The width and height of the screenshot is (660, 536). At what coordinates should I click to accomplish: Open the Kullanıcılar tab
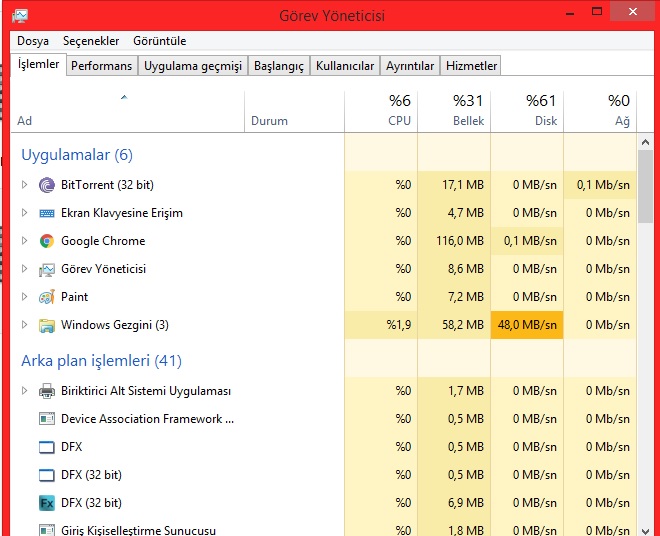(345, 66)
